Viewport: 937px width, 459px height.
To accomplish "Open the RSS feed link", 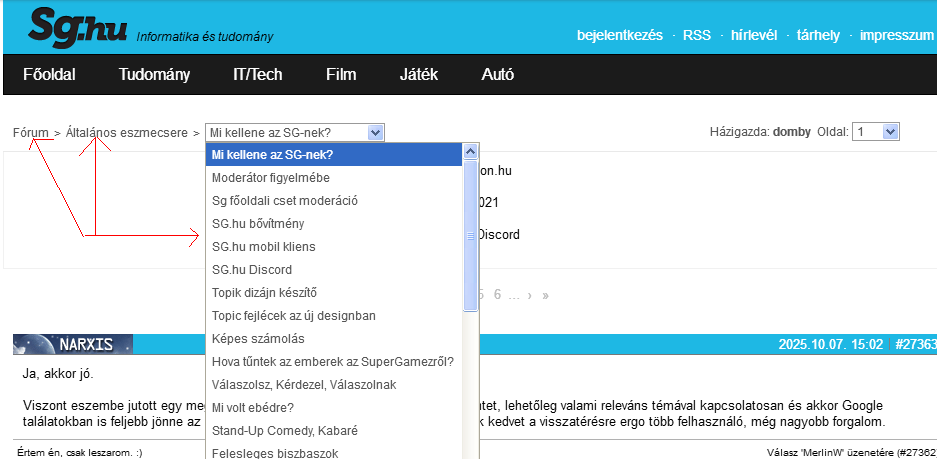I will click(x=697, y=35).
